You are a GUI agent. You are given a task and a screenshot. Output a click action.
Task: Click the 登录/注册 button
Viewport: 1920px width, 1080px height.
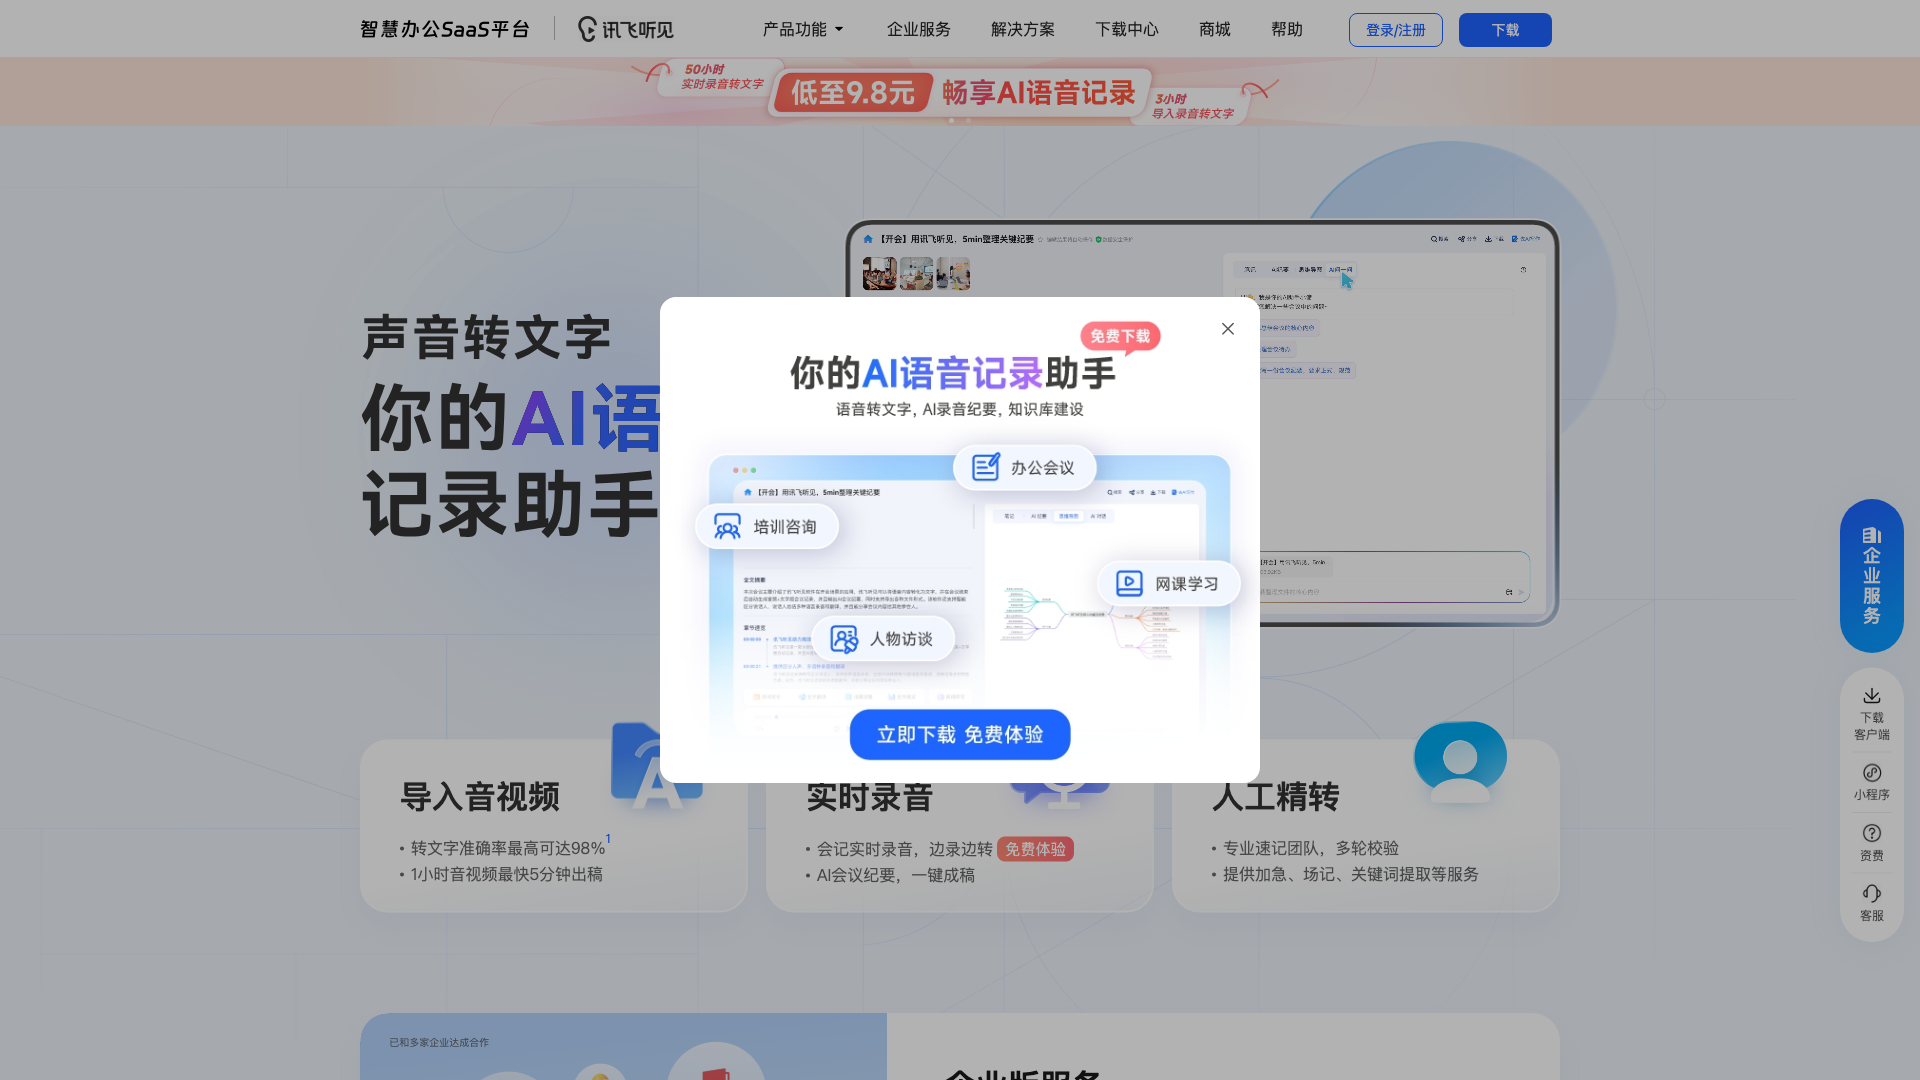[x=1396, y=30]
